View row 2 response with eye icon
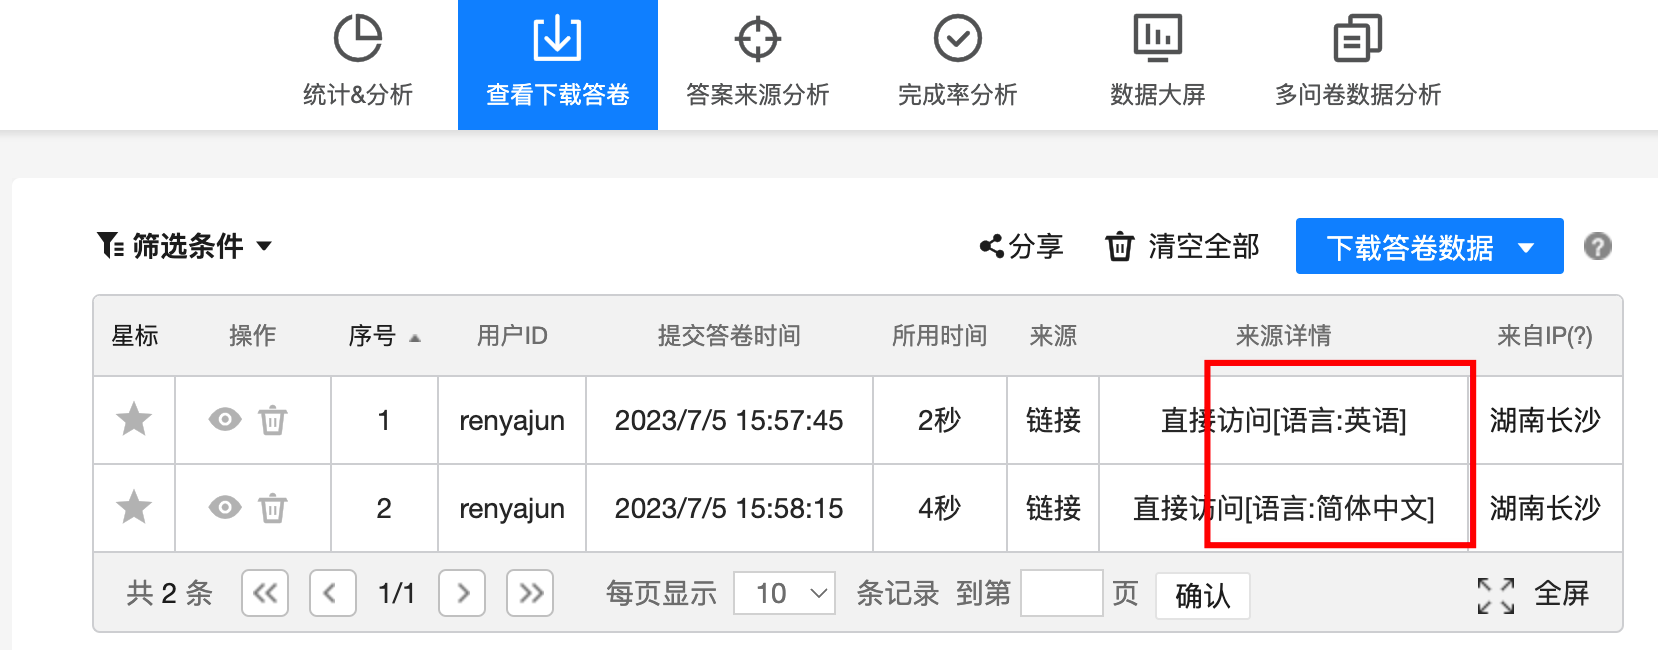 click(x=225, y=508)
